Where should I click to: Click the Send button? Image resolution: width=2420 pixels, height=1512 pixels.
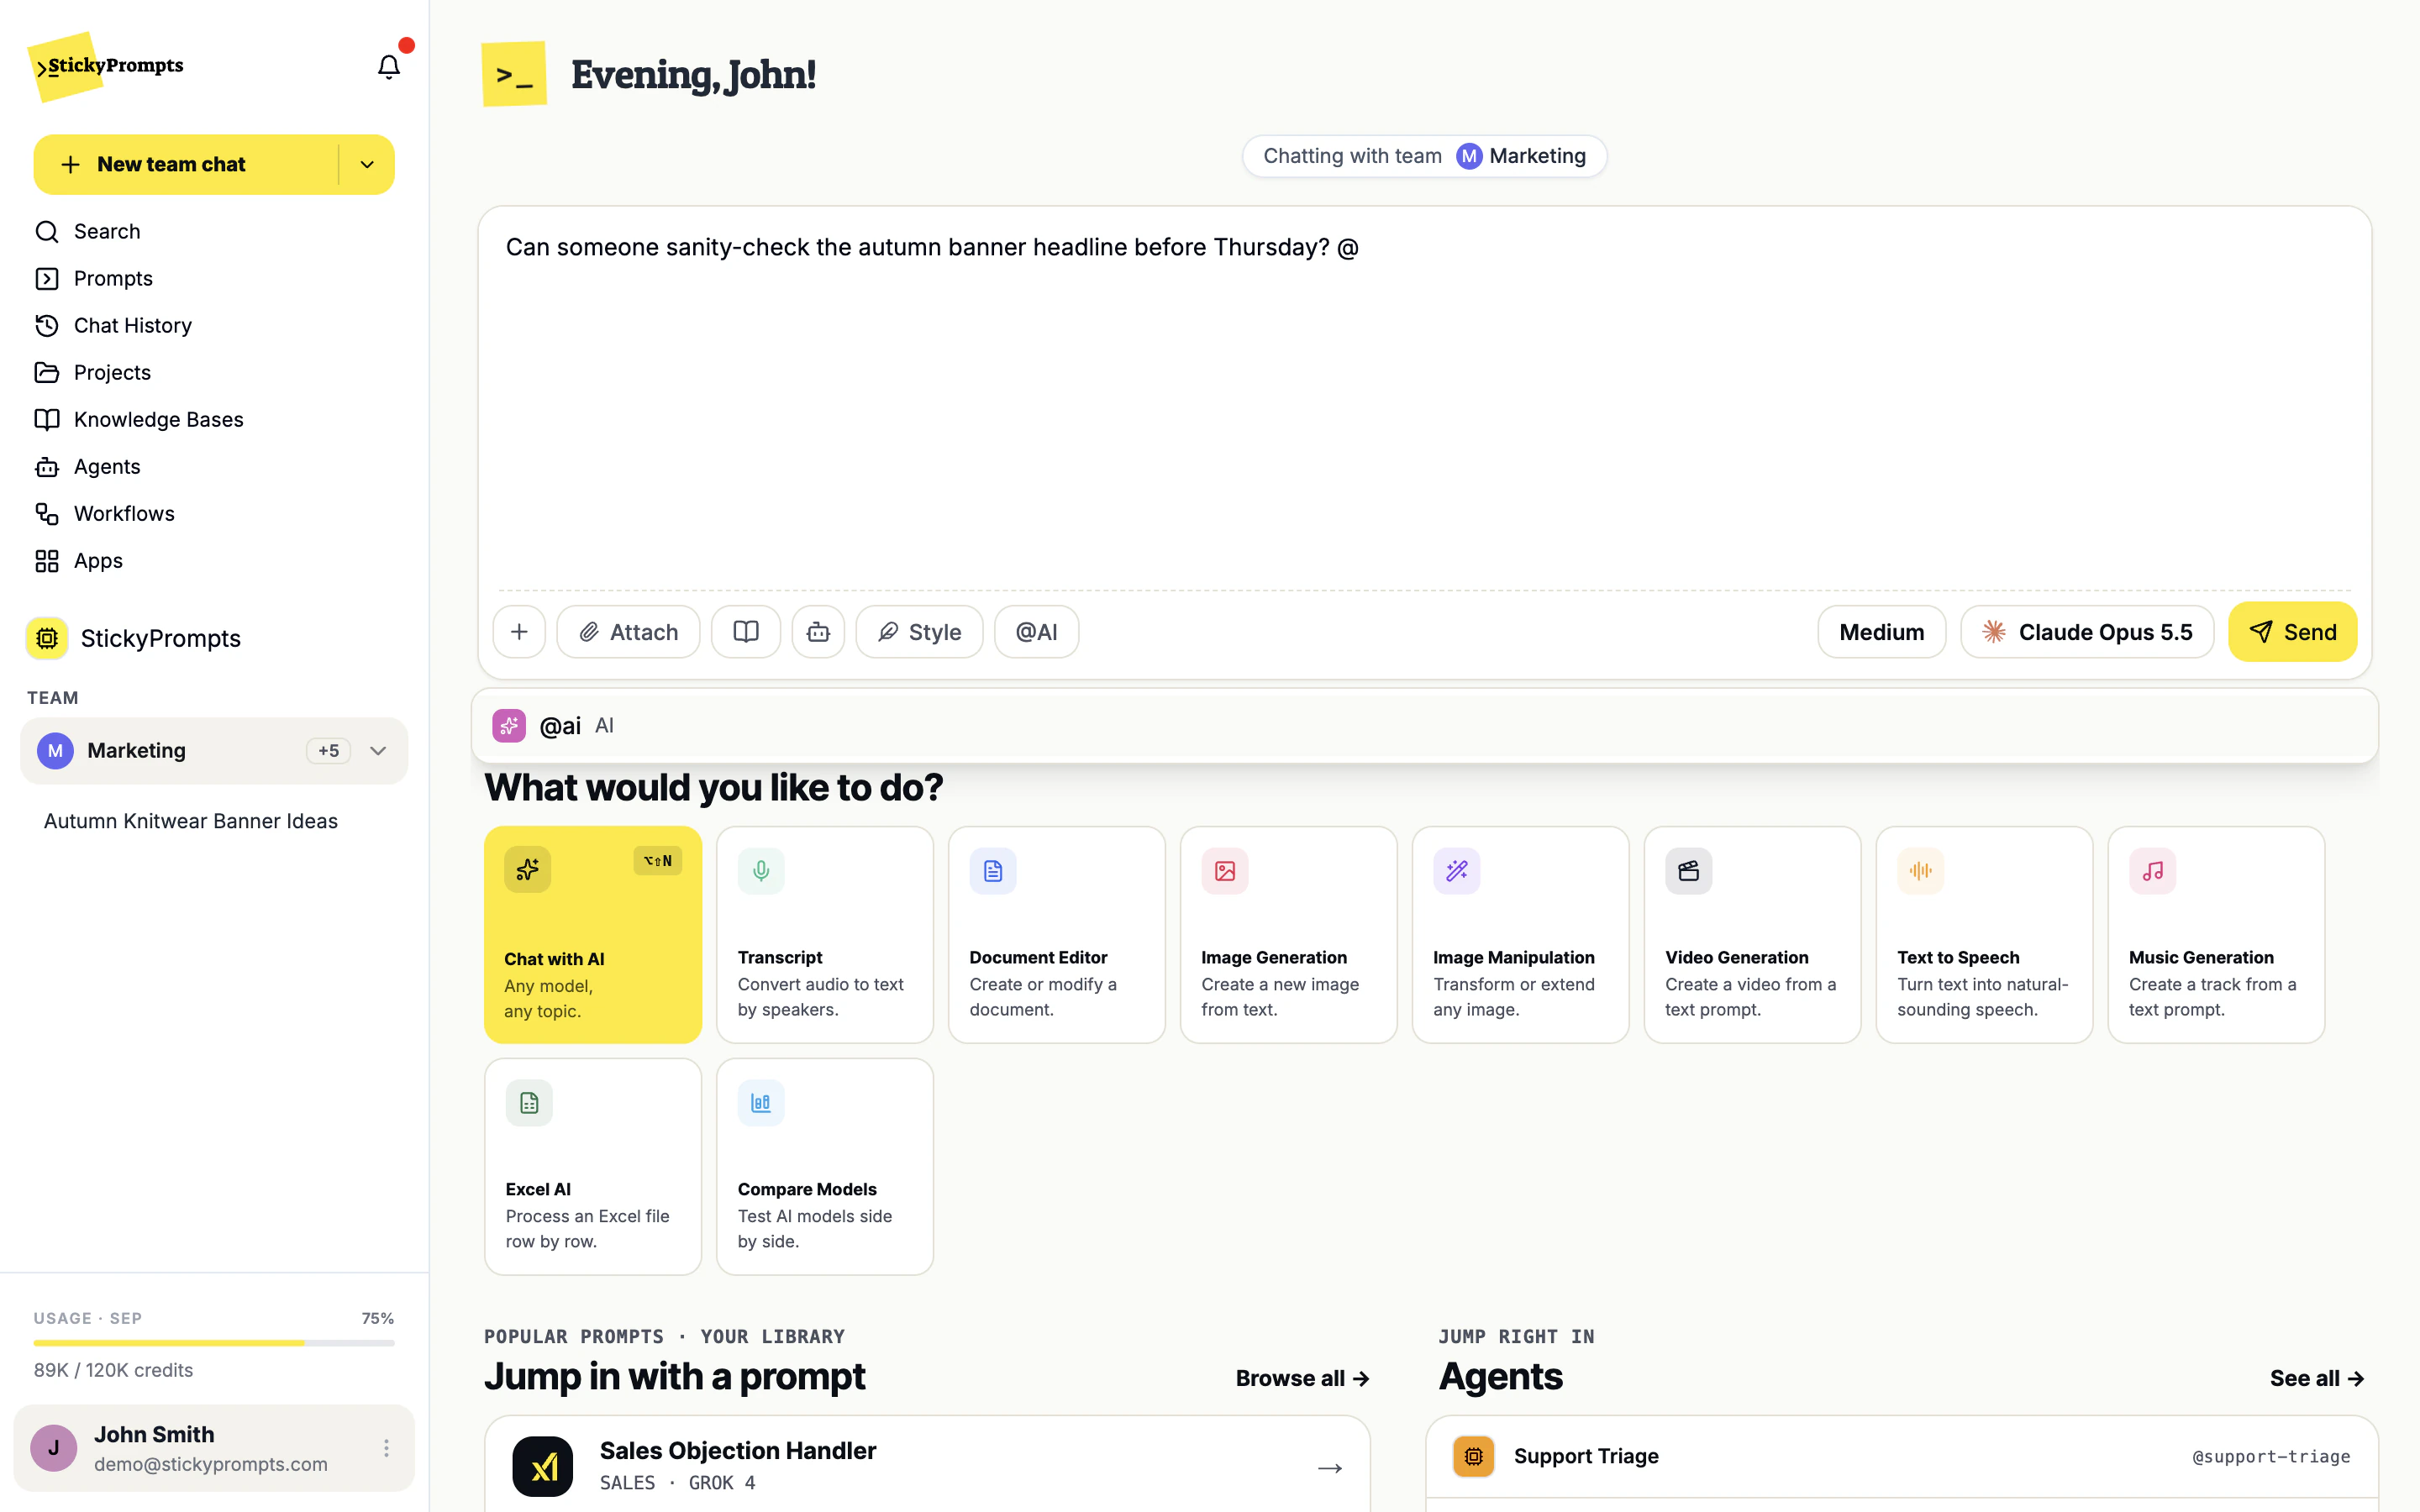click(2292, 632)
